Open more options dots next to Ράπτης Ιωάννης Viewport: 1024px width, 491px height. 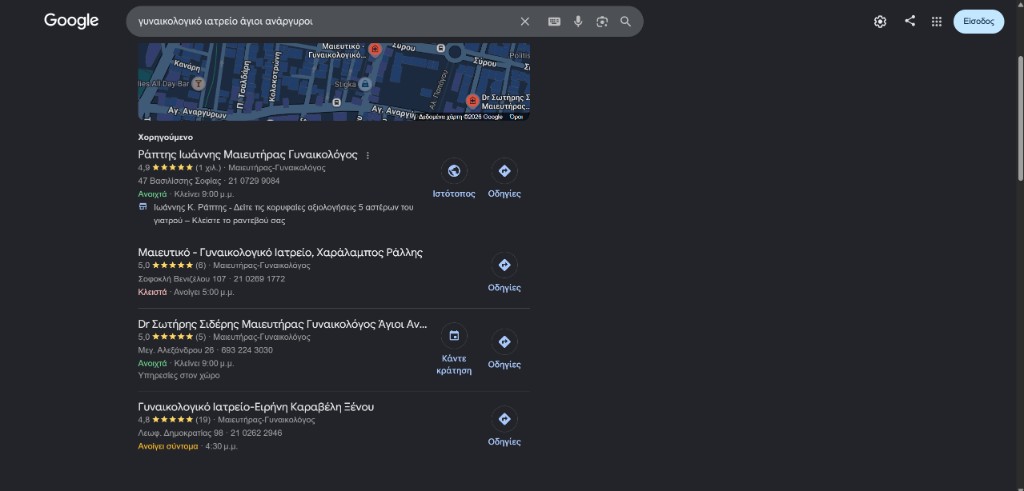click(x=368, y=155)
